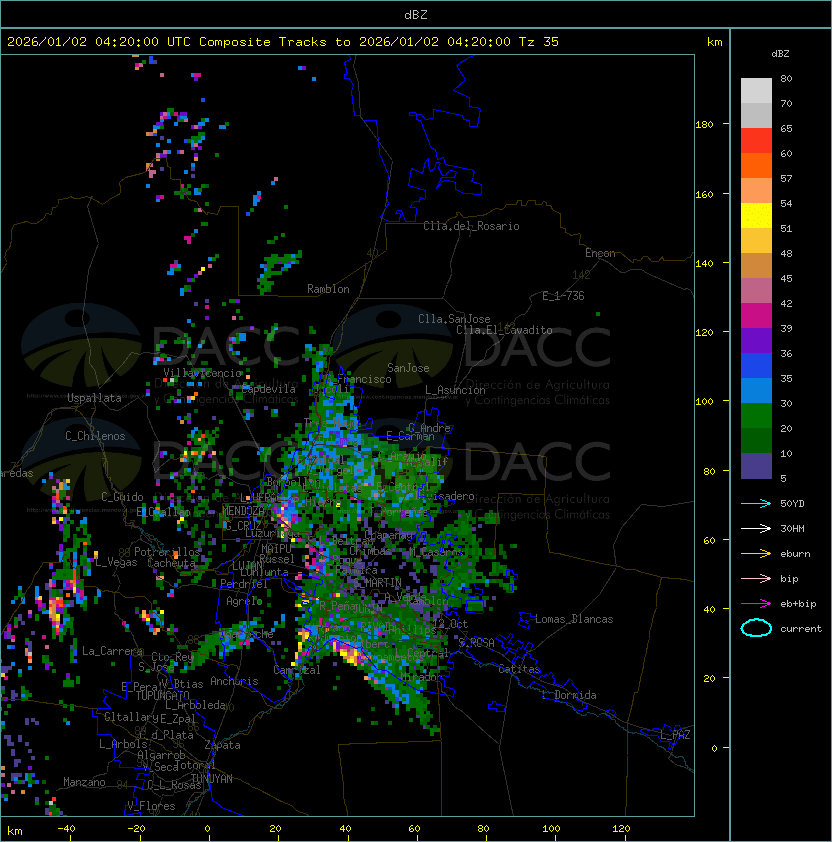Image resolution: width=832 pixels, height=842 pixels.
Task: Click the 'eb+bip' legend label
Action: [798, 604]
